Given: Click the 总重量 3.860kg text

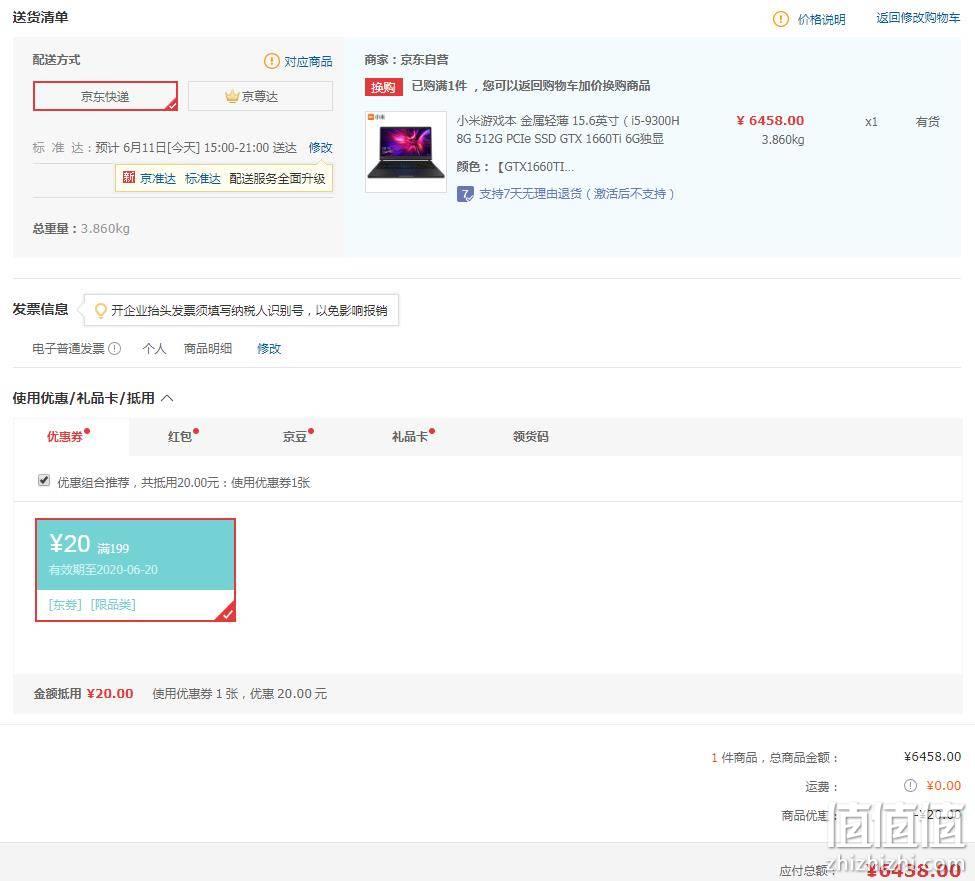Looking at the screenshot, I should (x=81, y=229).
